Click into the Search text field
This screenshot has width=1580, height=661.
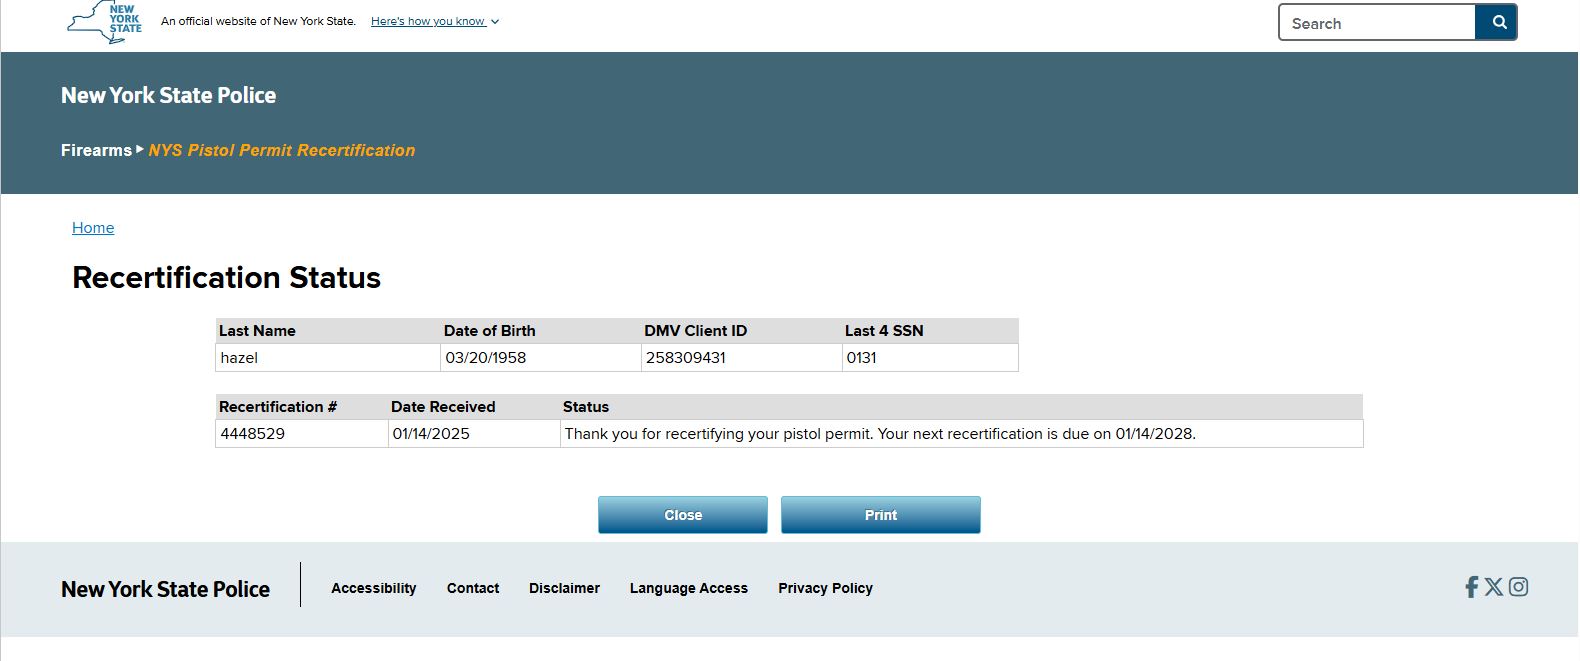[1378, 23]
